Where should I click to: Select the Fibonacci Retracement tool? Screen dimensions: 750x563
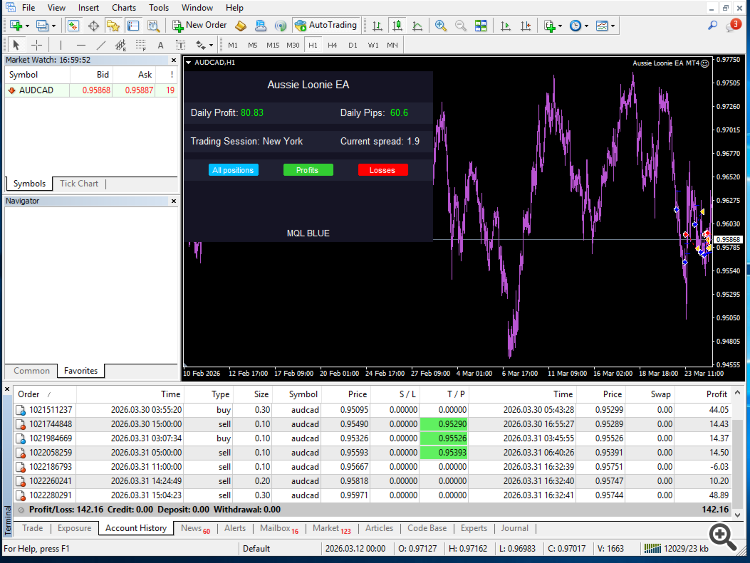click(141, 45)
